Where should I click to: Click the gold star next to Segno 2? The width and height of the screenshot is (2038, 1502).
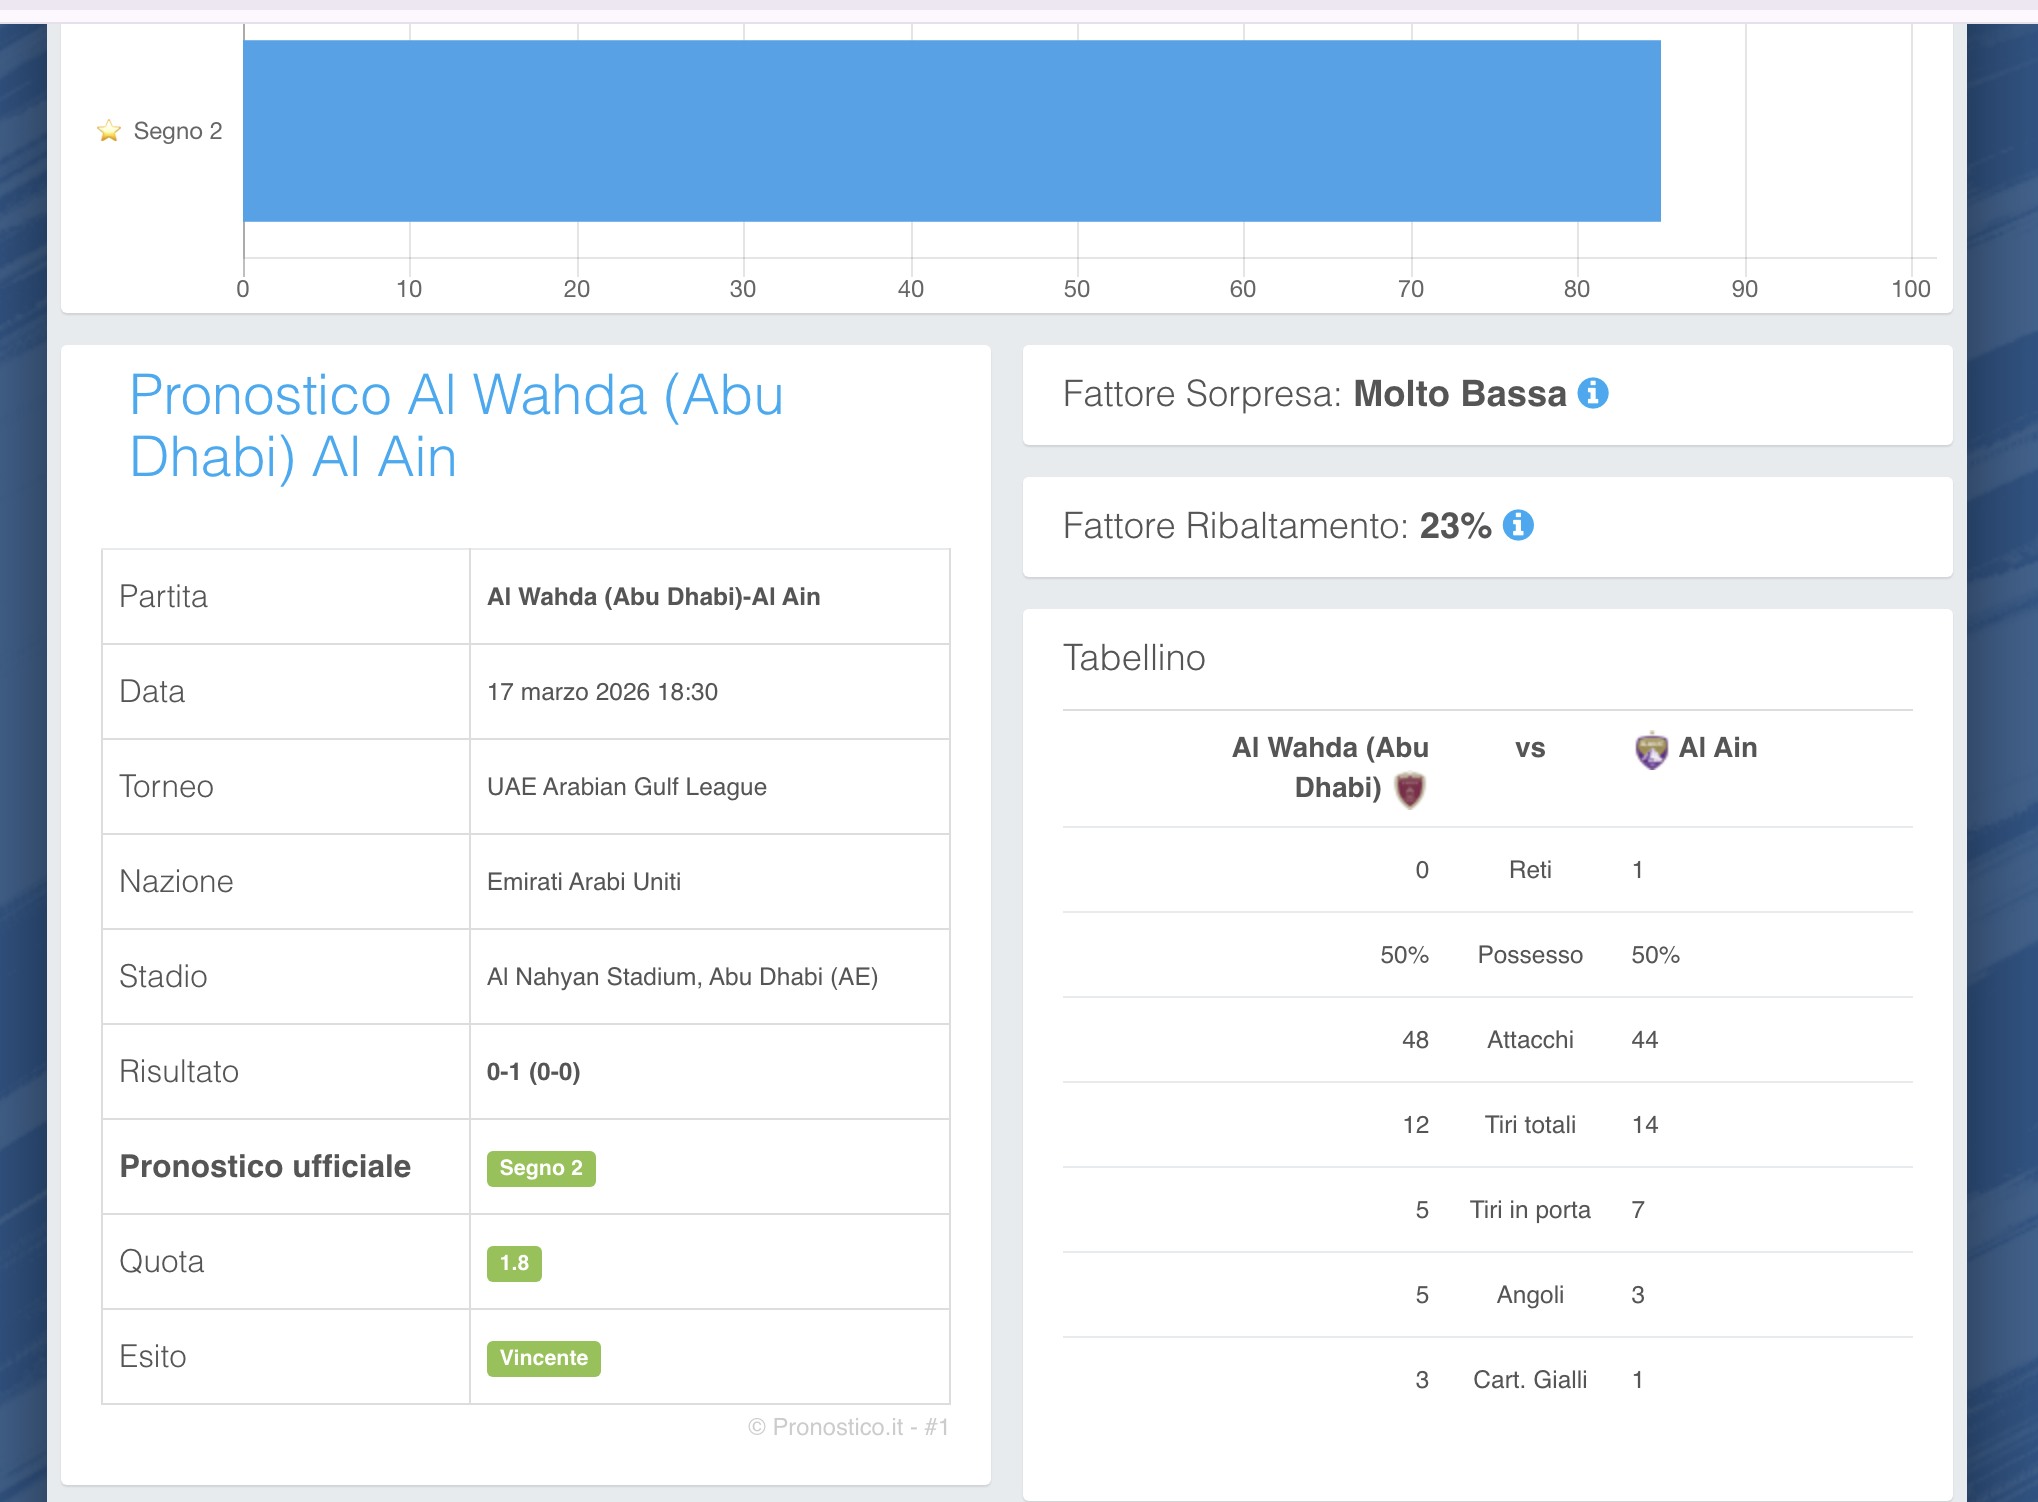[109, 131]
